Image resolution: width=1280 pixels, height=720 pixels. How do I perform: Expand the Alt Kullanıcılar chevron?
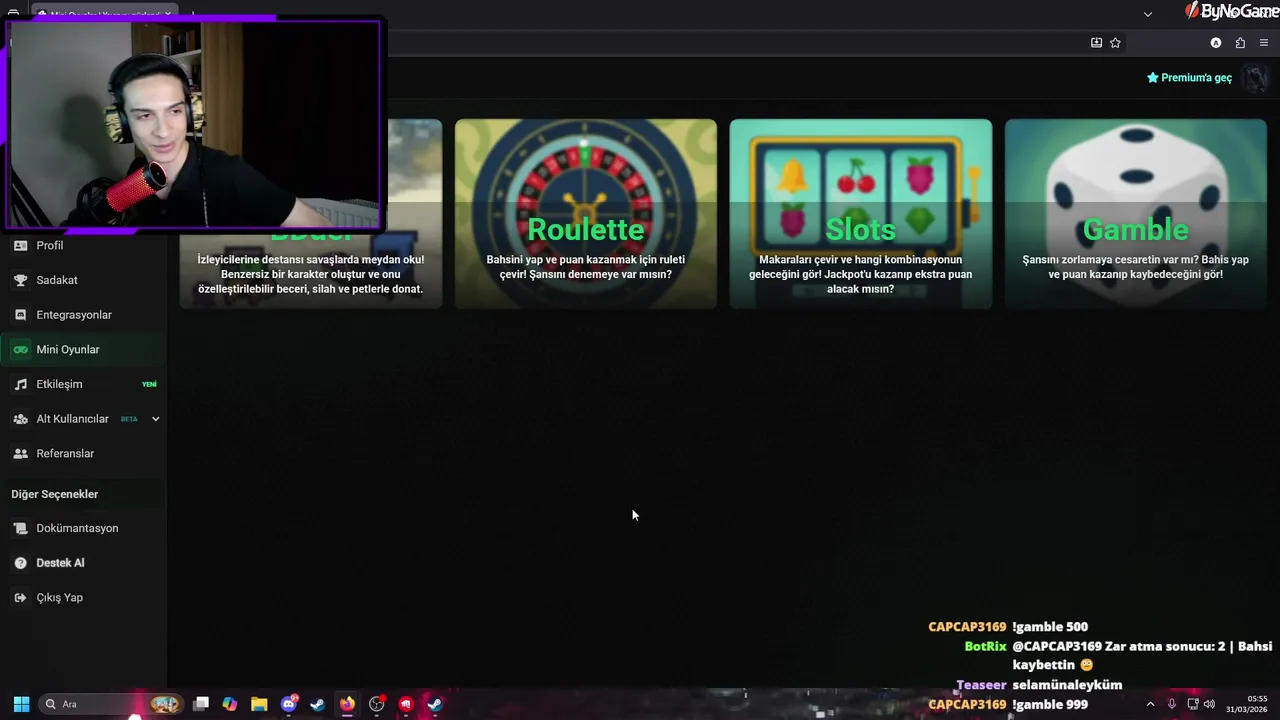tap(155, 419)
